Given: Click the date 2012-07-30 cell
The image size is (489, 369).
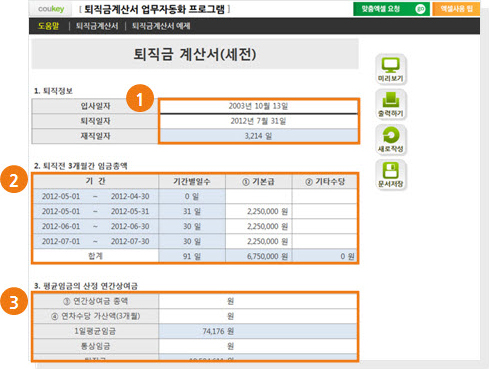Looking at the screenshot, I should coord(130,241).
